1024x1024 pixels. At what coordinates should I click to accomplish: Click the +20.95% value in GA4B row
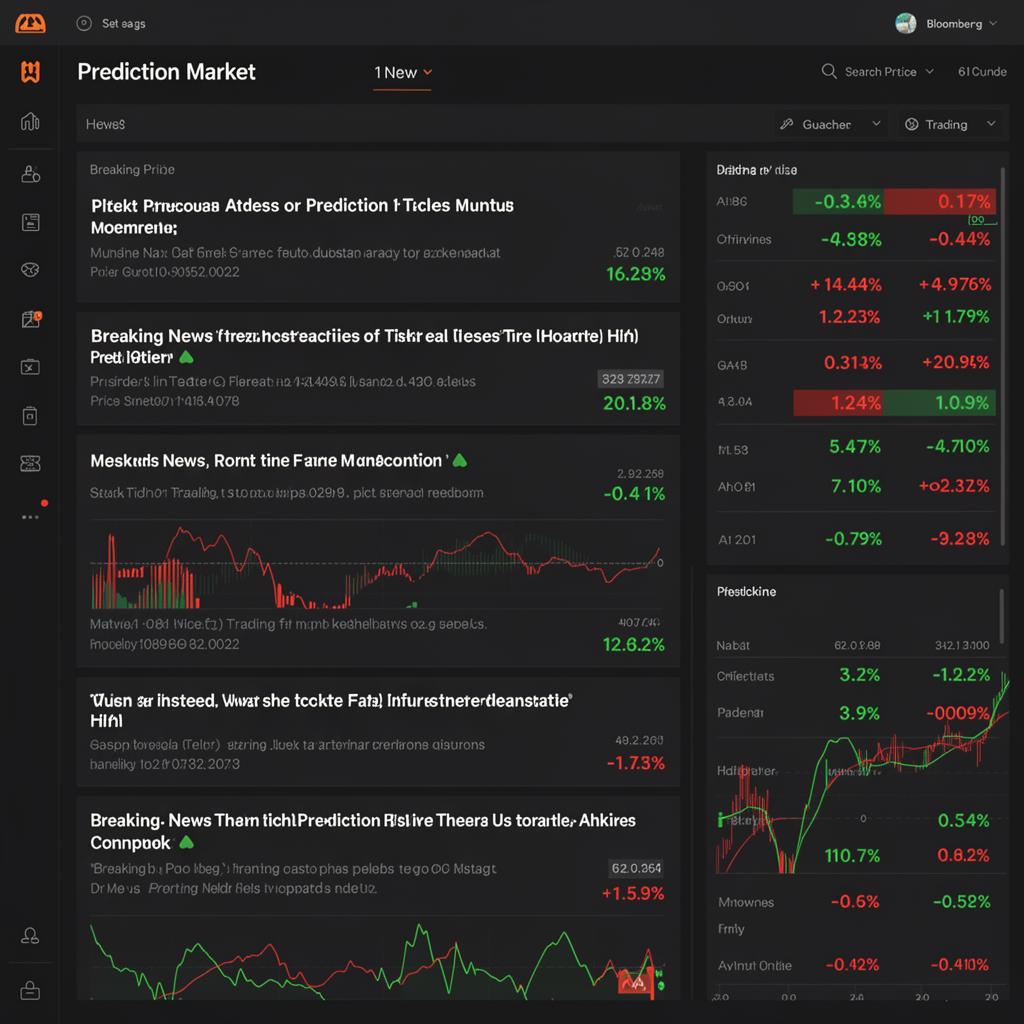[955, 362]
